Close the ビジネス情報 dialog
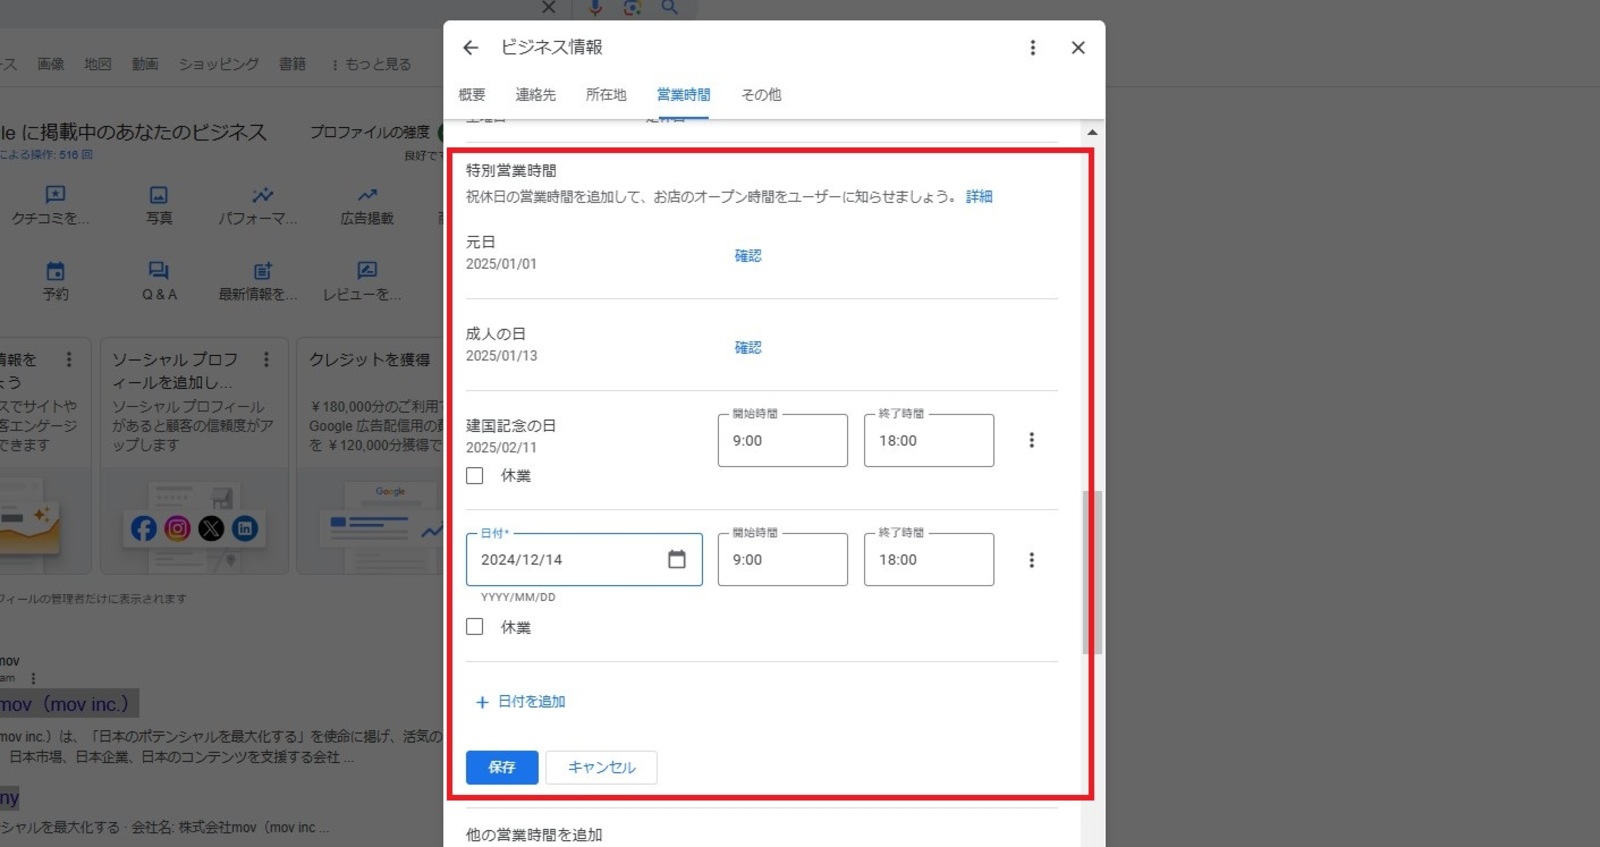 pyautogui.click(x=1078, y=48)
